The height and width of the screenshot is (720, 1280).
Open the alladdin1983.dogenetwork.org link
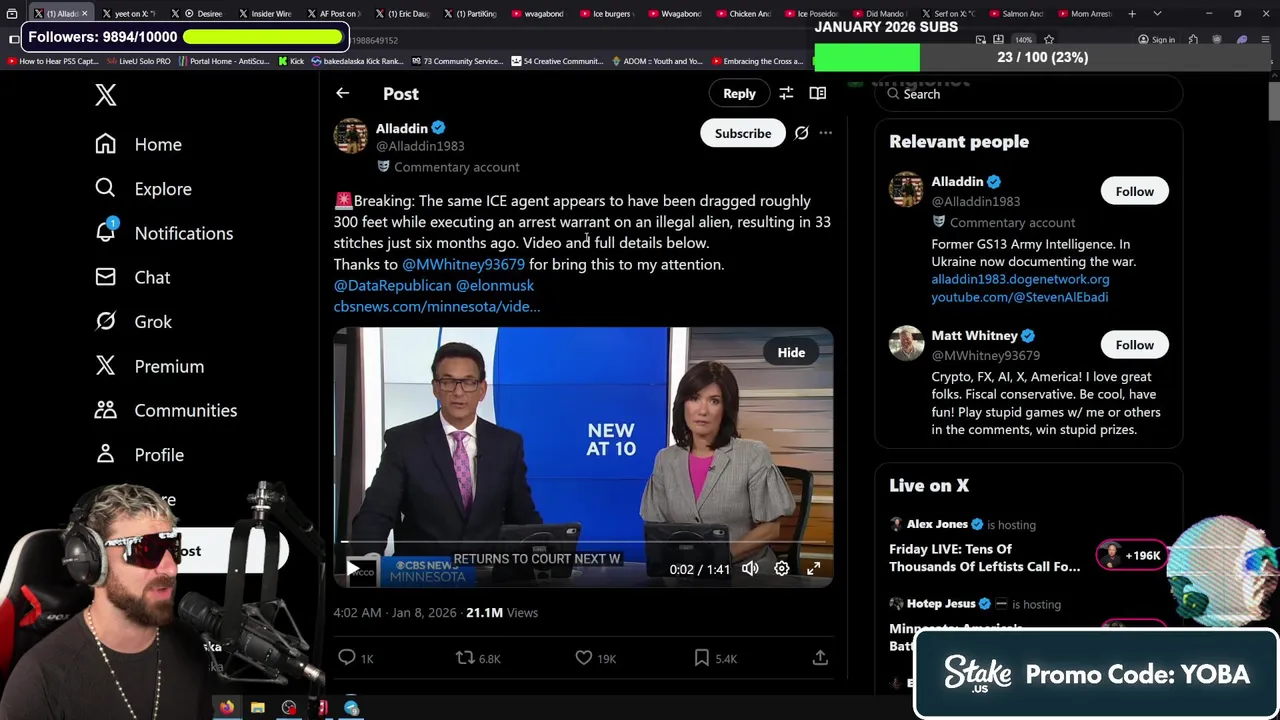point(1020,279)
